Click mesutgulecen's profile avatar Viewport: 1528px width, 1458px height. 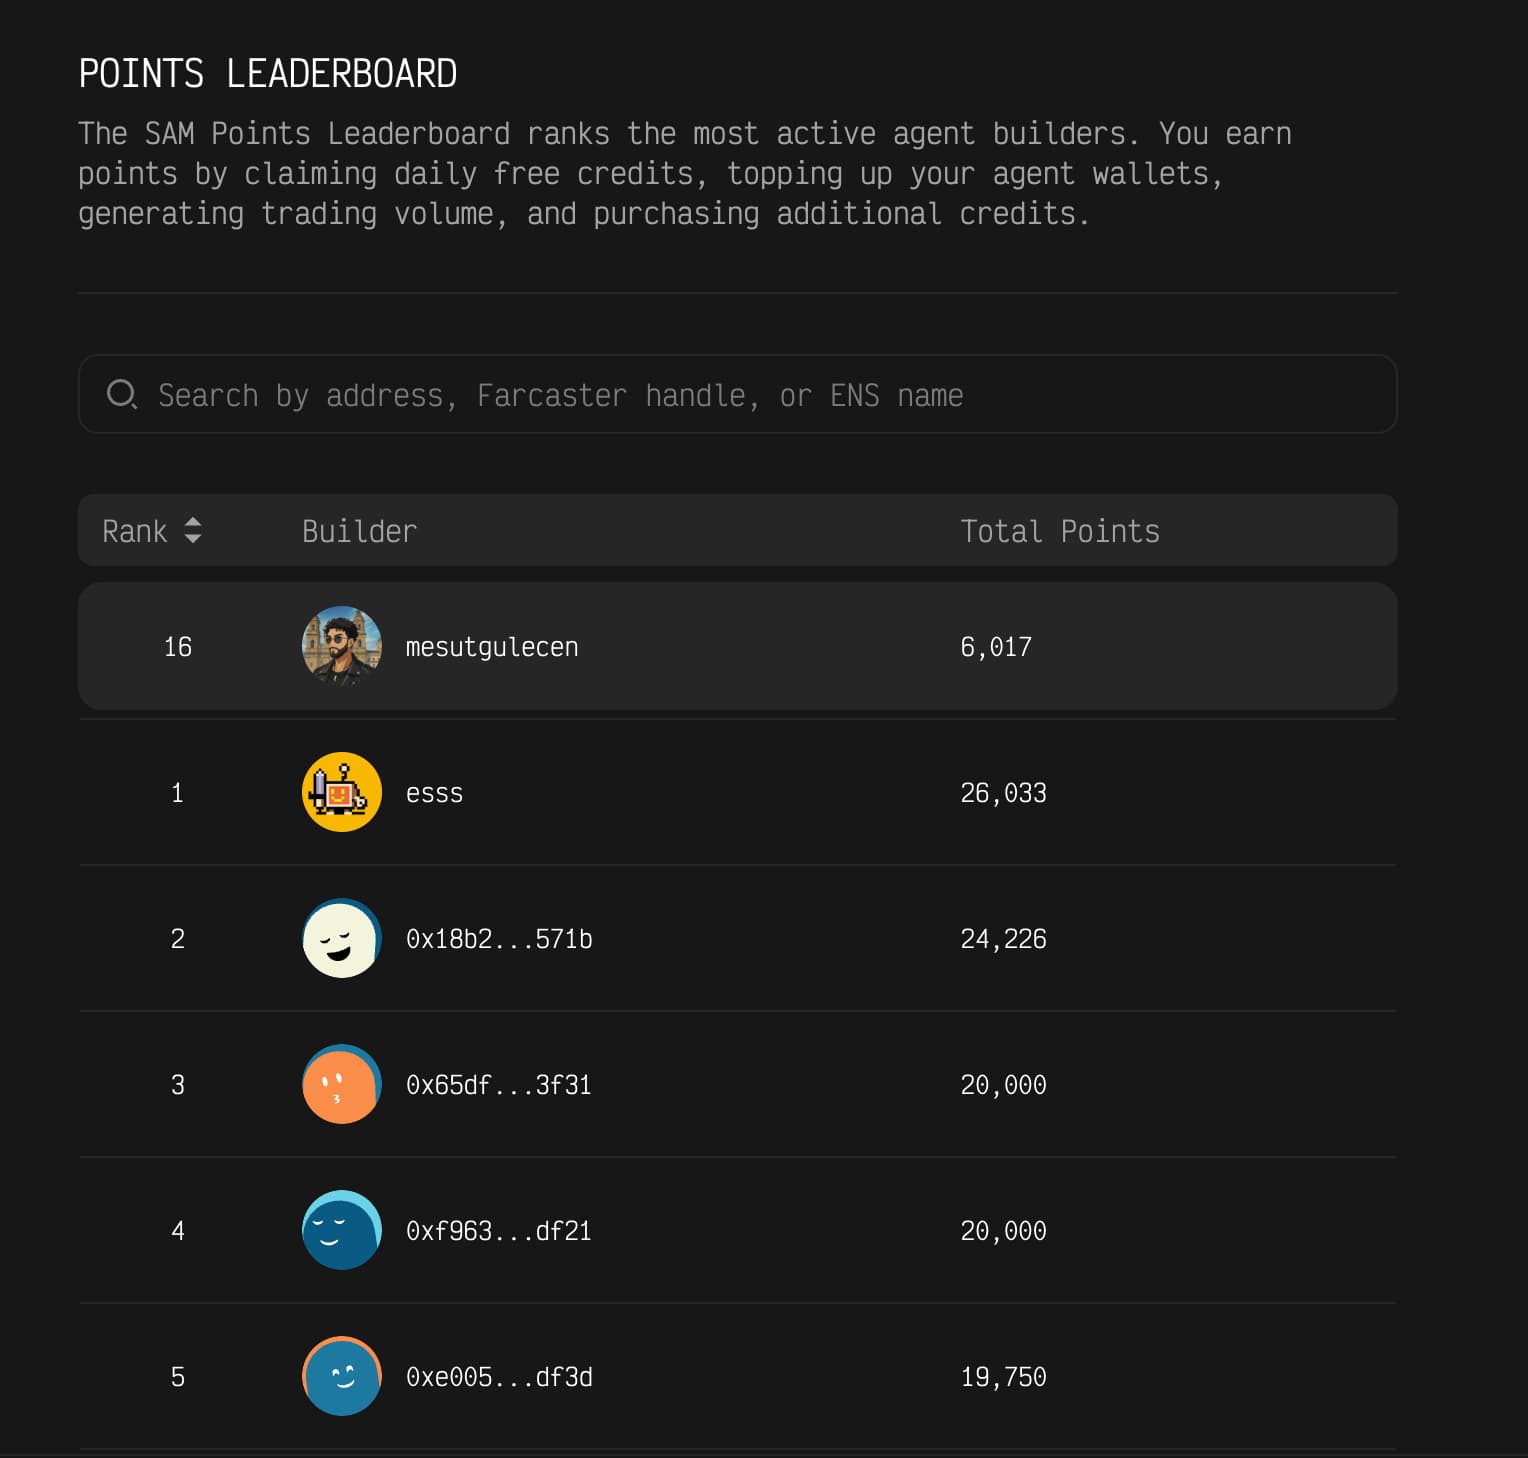[341, 646]
